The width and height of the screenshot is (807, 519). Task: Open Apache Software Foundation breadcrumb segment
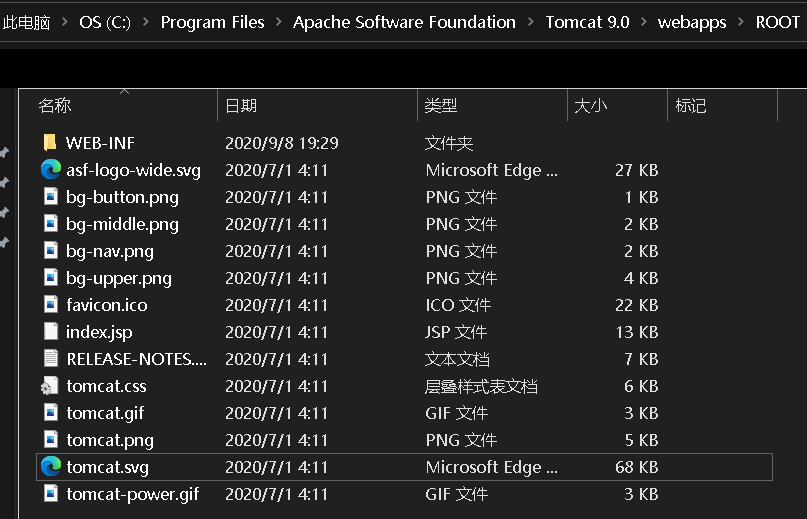(405, 22)
